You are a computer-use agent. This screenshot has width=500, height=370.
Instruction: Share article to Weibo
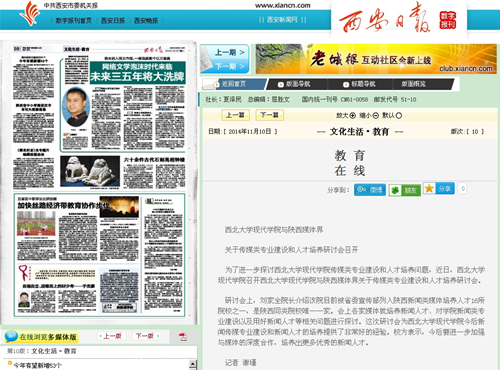click(x=370, y=190)
